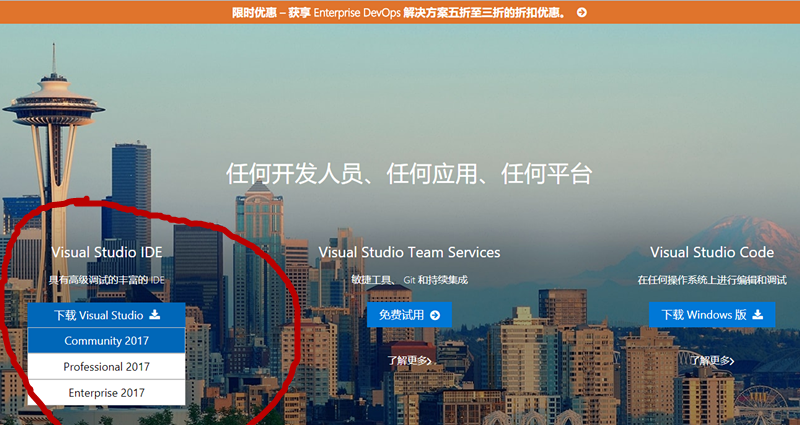Click the arrow icon in the orange promo banner
Screen dimensions: 800x425
point(582,12)
